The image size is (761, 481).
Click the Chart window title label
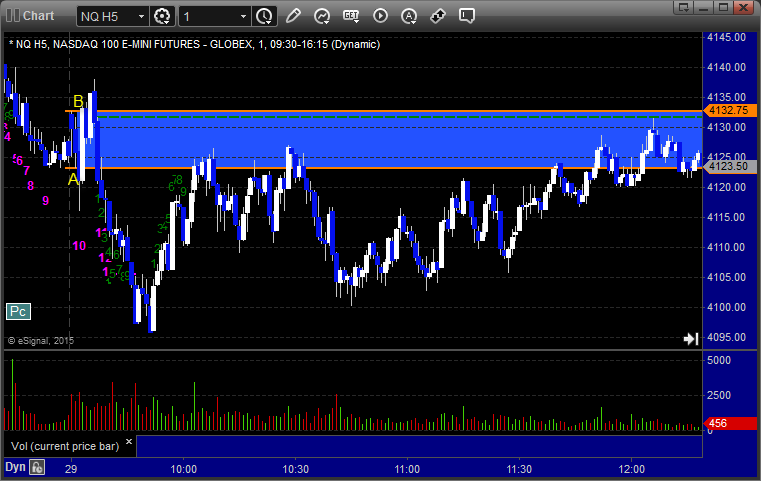click(39, 16)
